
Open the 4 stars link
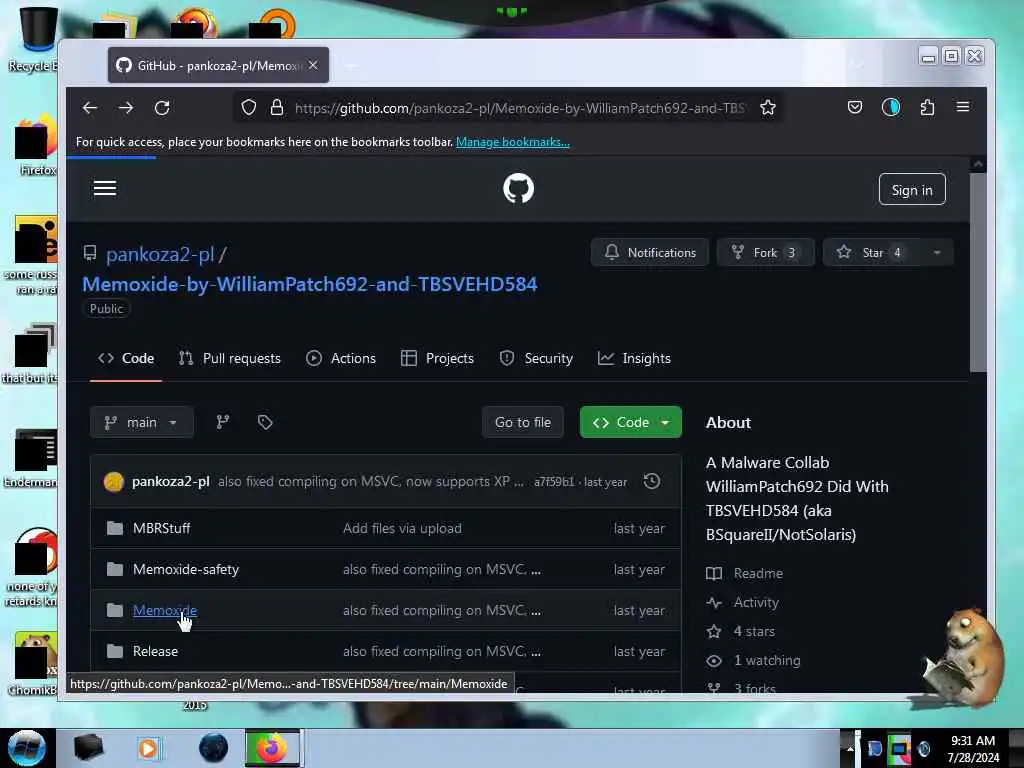[x=754, y=632]
